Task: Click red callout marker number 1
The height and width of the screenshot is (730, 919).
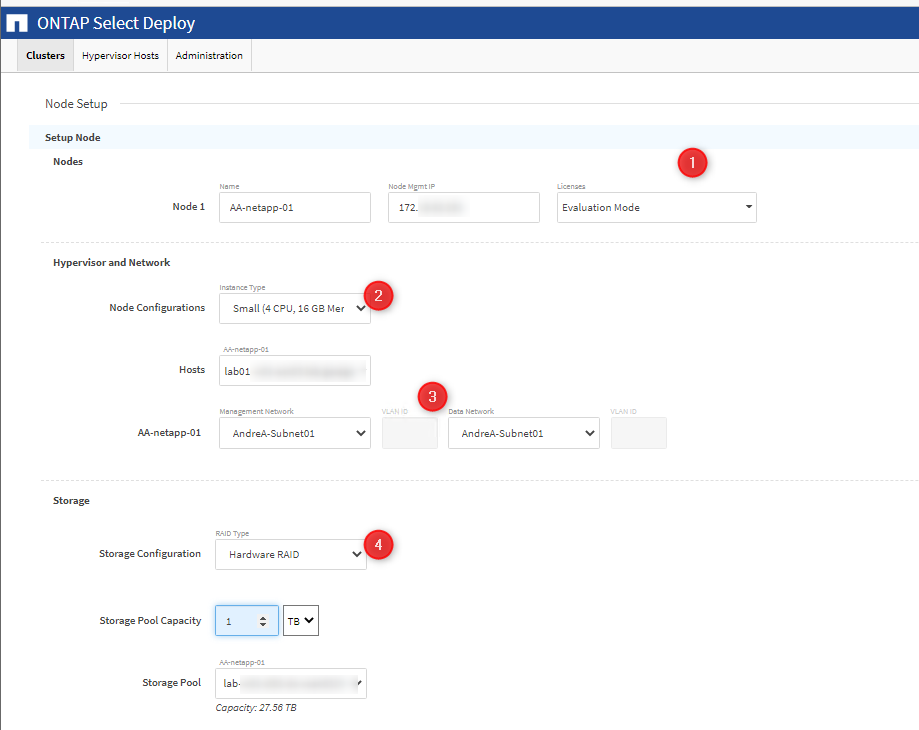Action: point(692,163)
